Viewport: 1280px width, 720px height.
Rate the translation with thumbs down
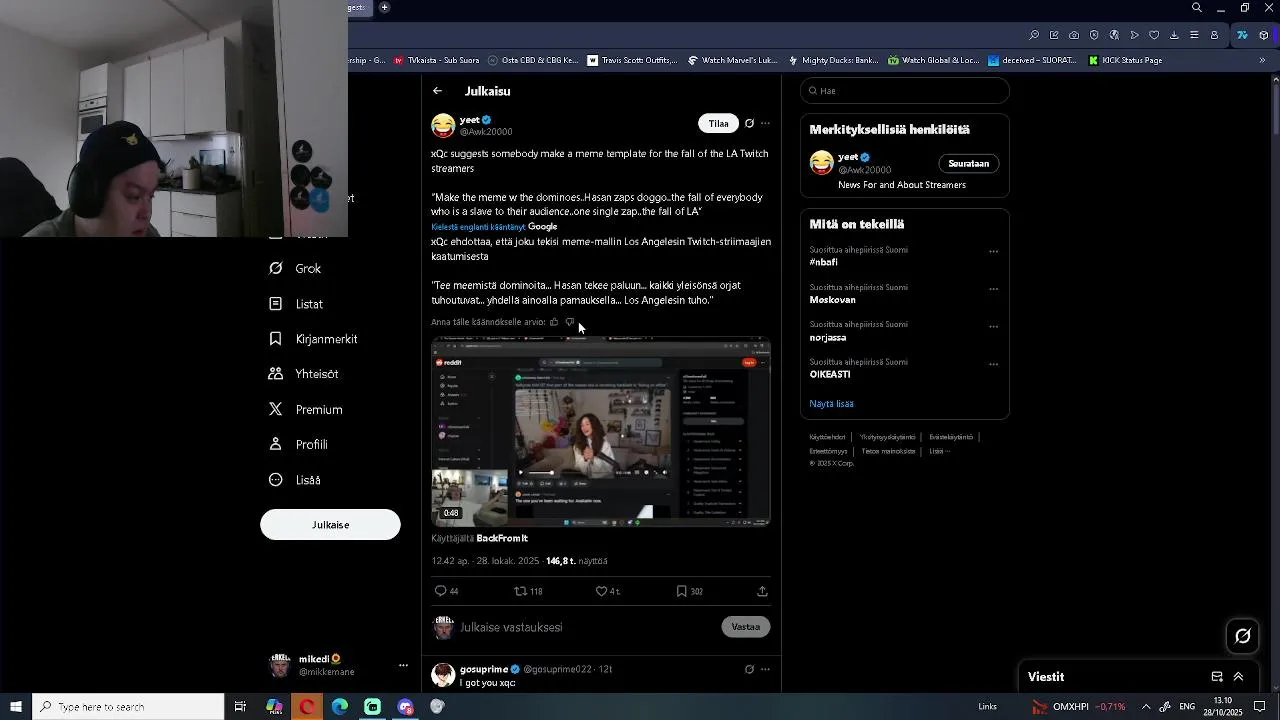point(570,322)
